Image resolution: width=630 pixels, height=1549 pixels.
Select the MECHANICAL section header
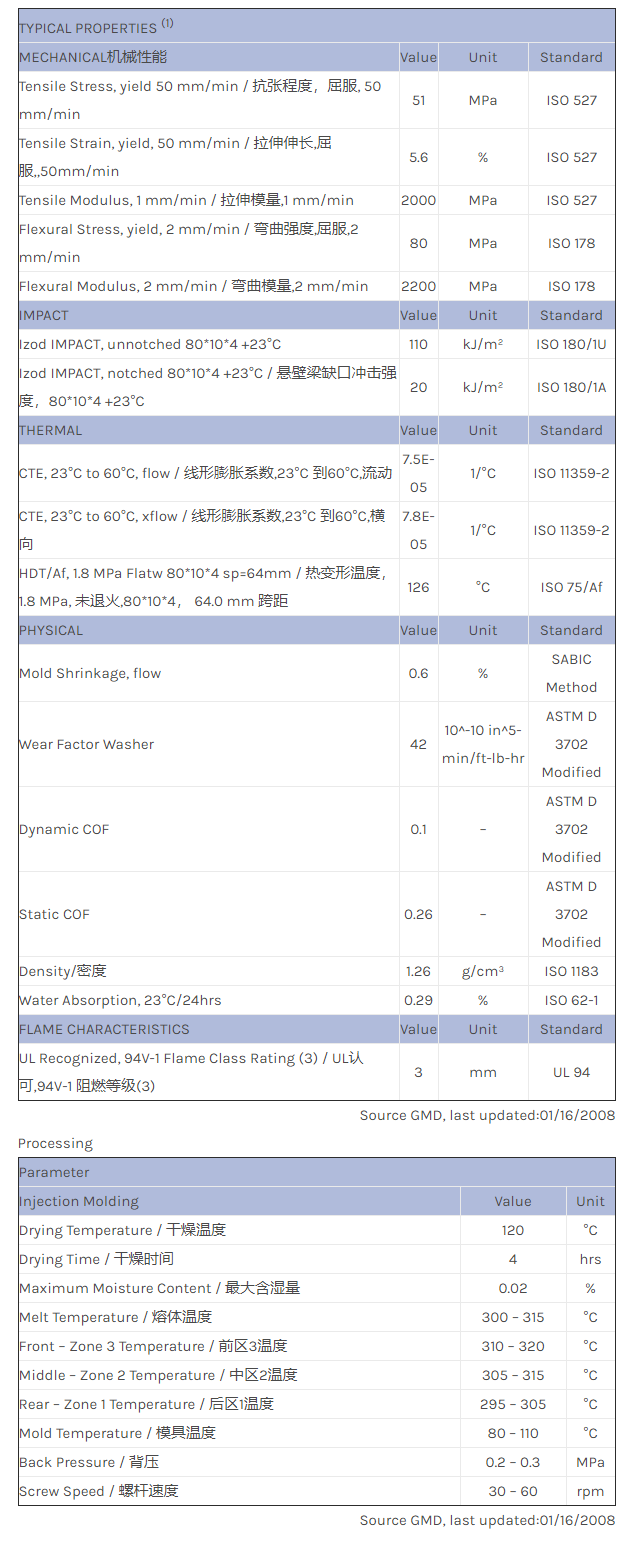click(x=93, y=57)
